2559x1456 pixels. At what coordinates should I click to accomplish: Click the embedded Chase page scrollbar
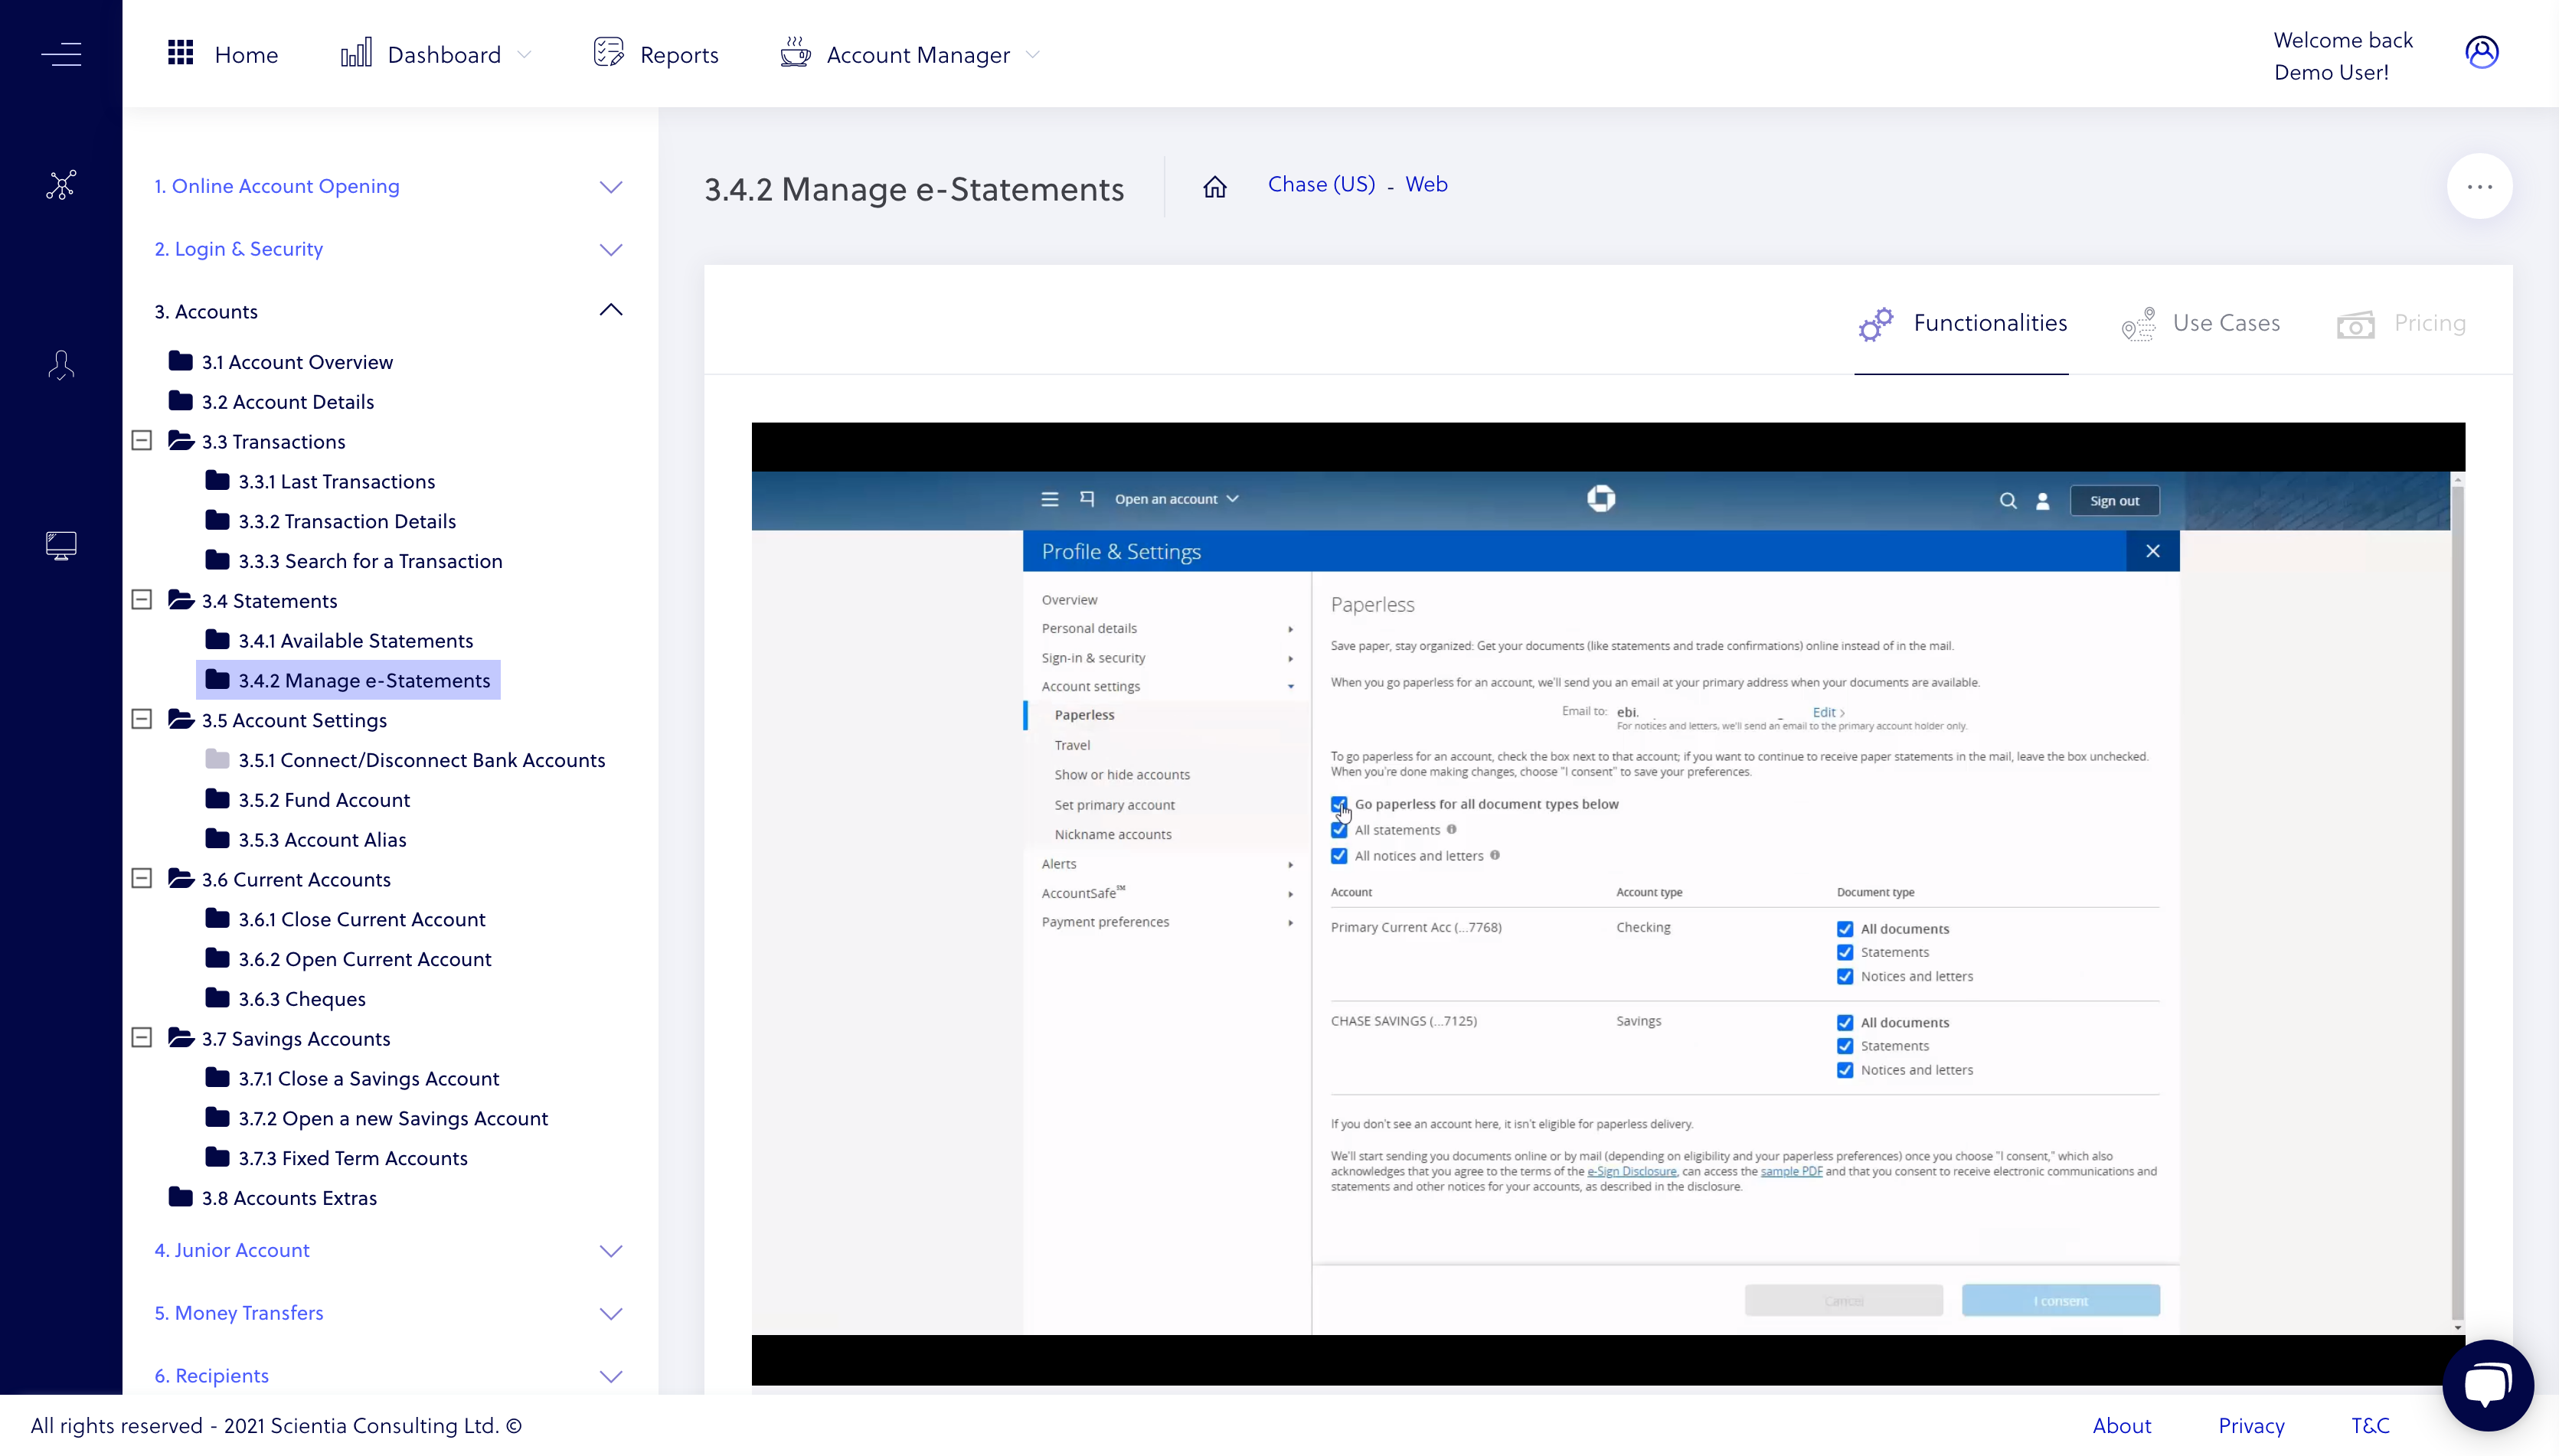pos(2457,903)
